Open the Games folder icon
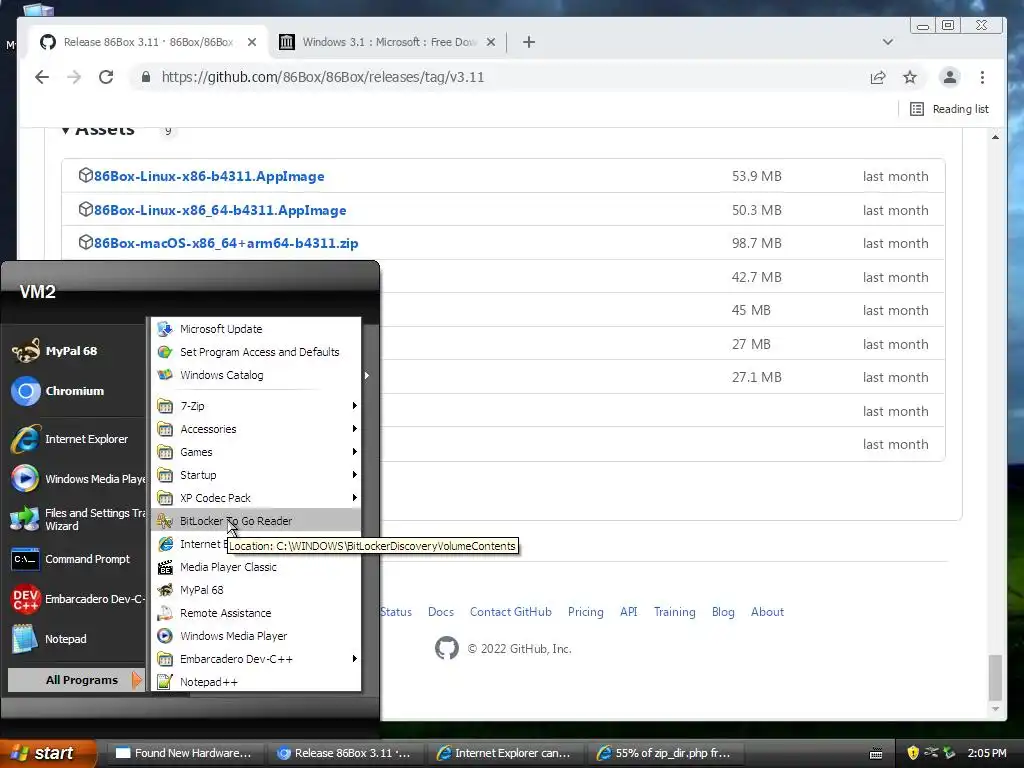1024x768 pixels. [x=165, y=452]
